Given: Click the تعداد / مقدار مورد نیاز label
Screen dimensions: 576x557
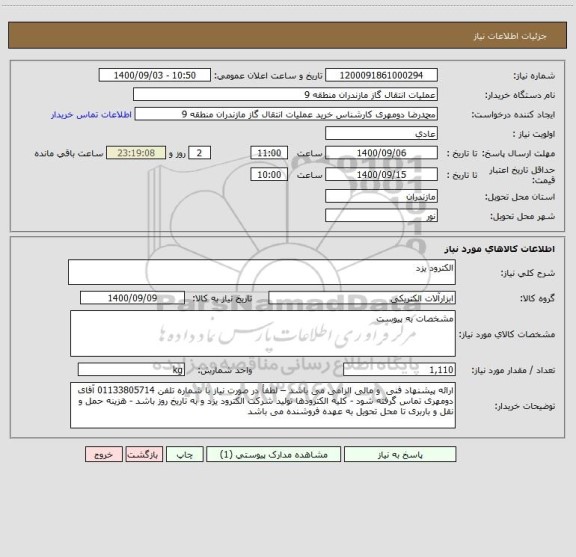Looking at the screenshot, I should 513,370.
